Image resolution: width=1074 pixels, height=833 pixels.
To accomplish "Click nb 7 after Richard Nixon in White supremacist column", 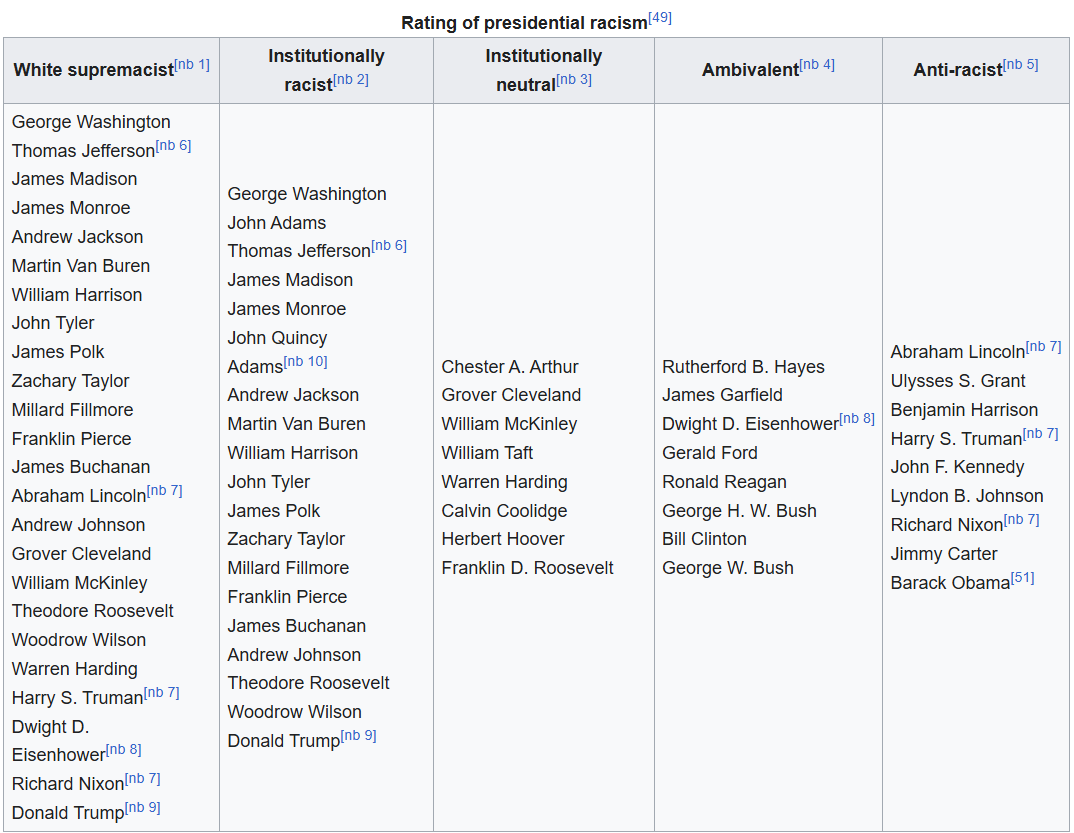I will pos(143,779).
